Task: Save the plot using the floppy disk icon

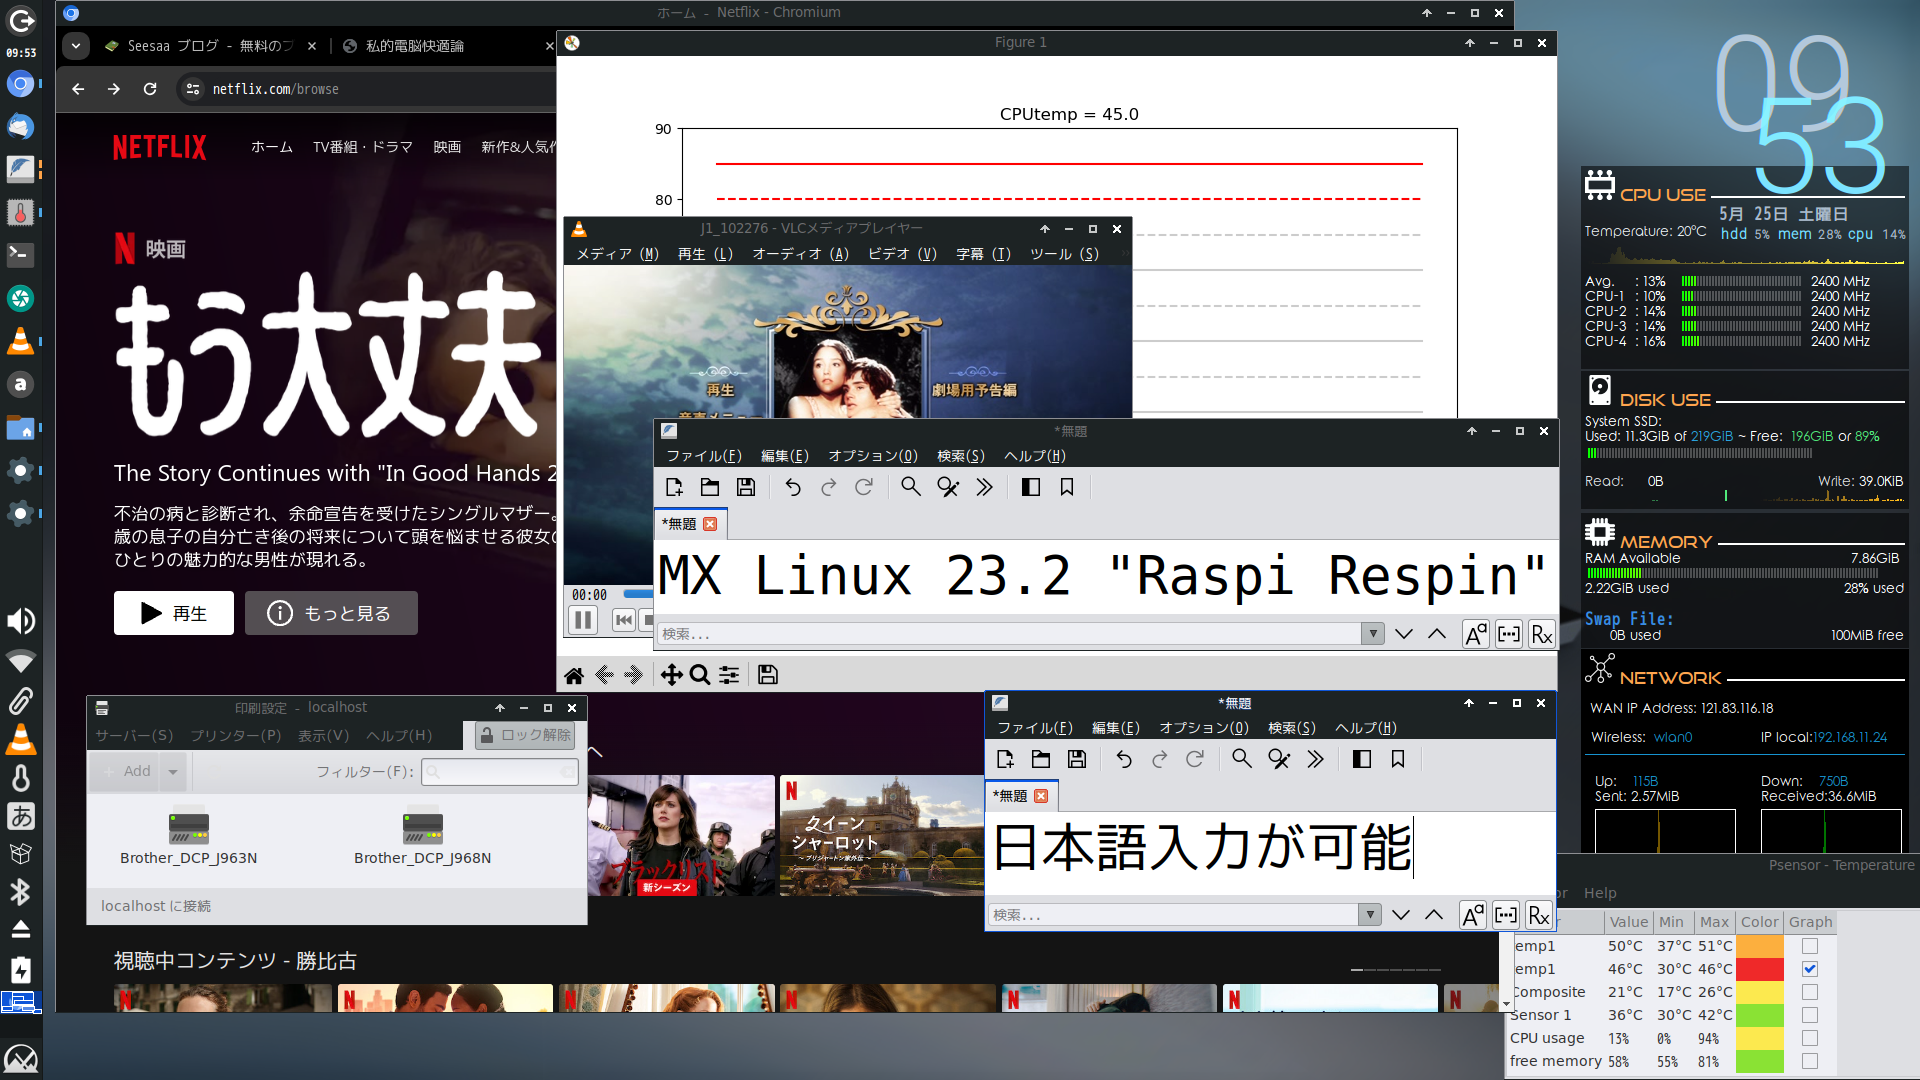Action: coord(767,674)
